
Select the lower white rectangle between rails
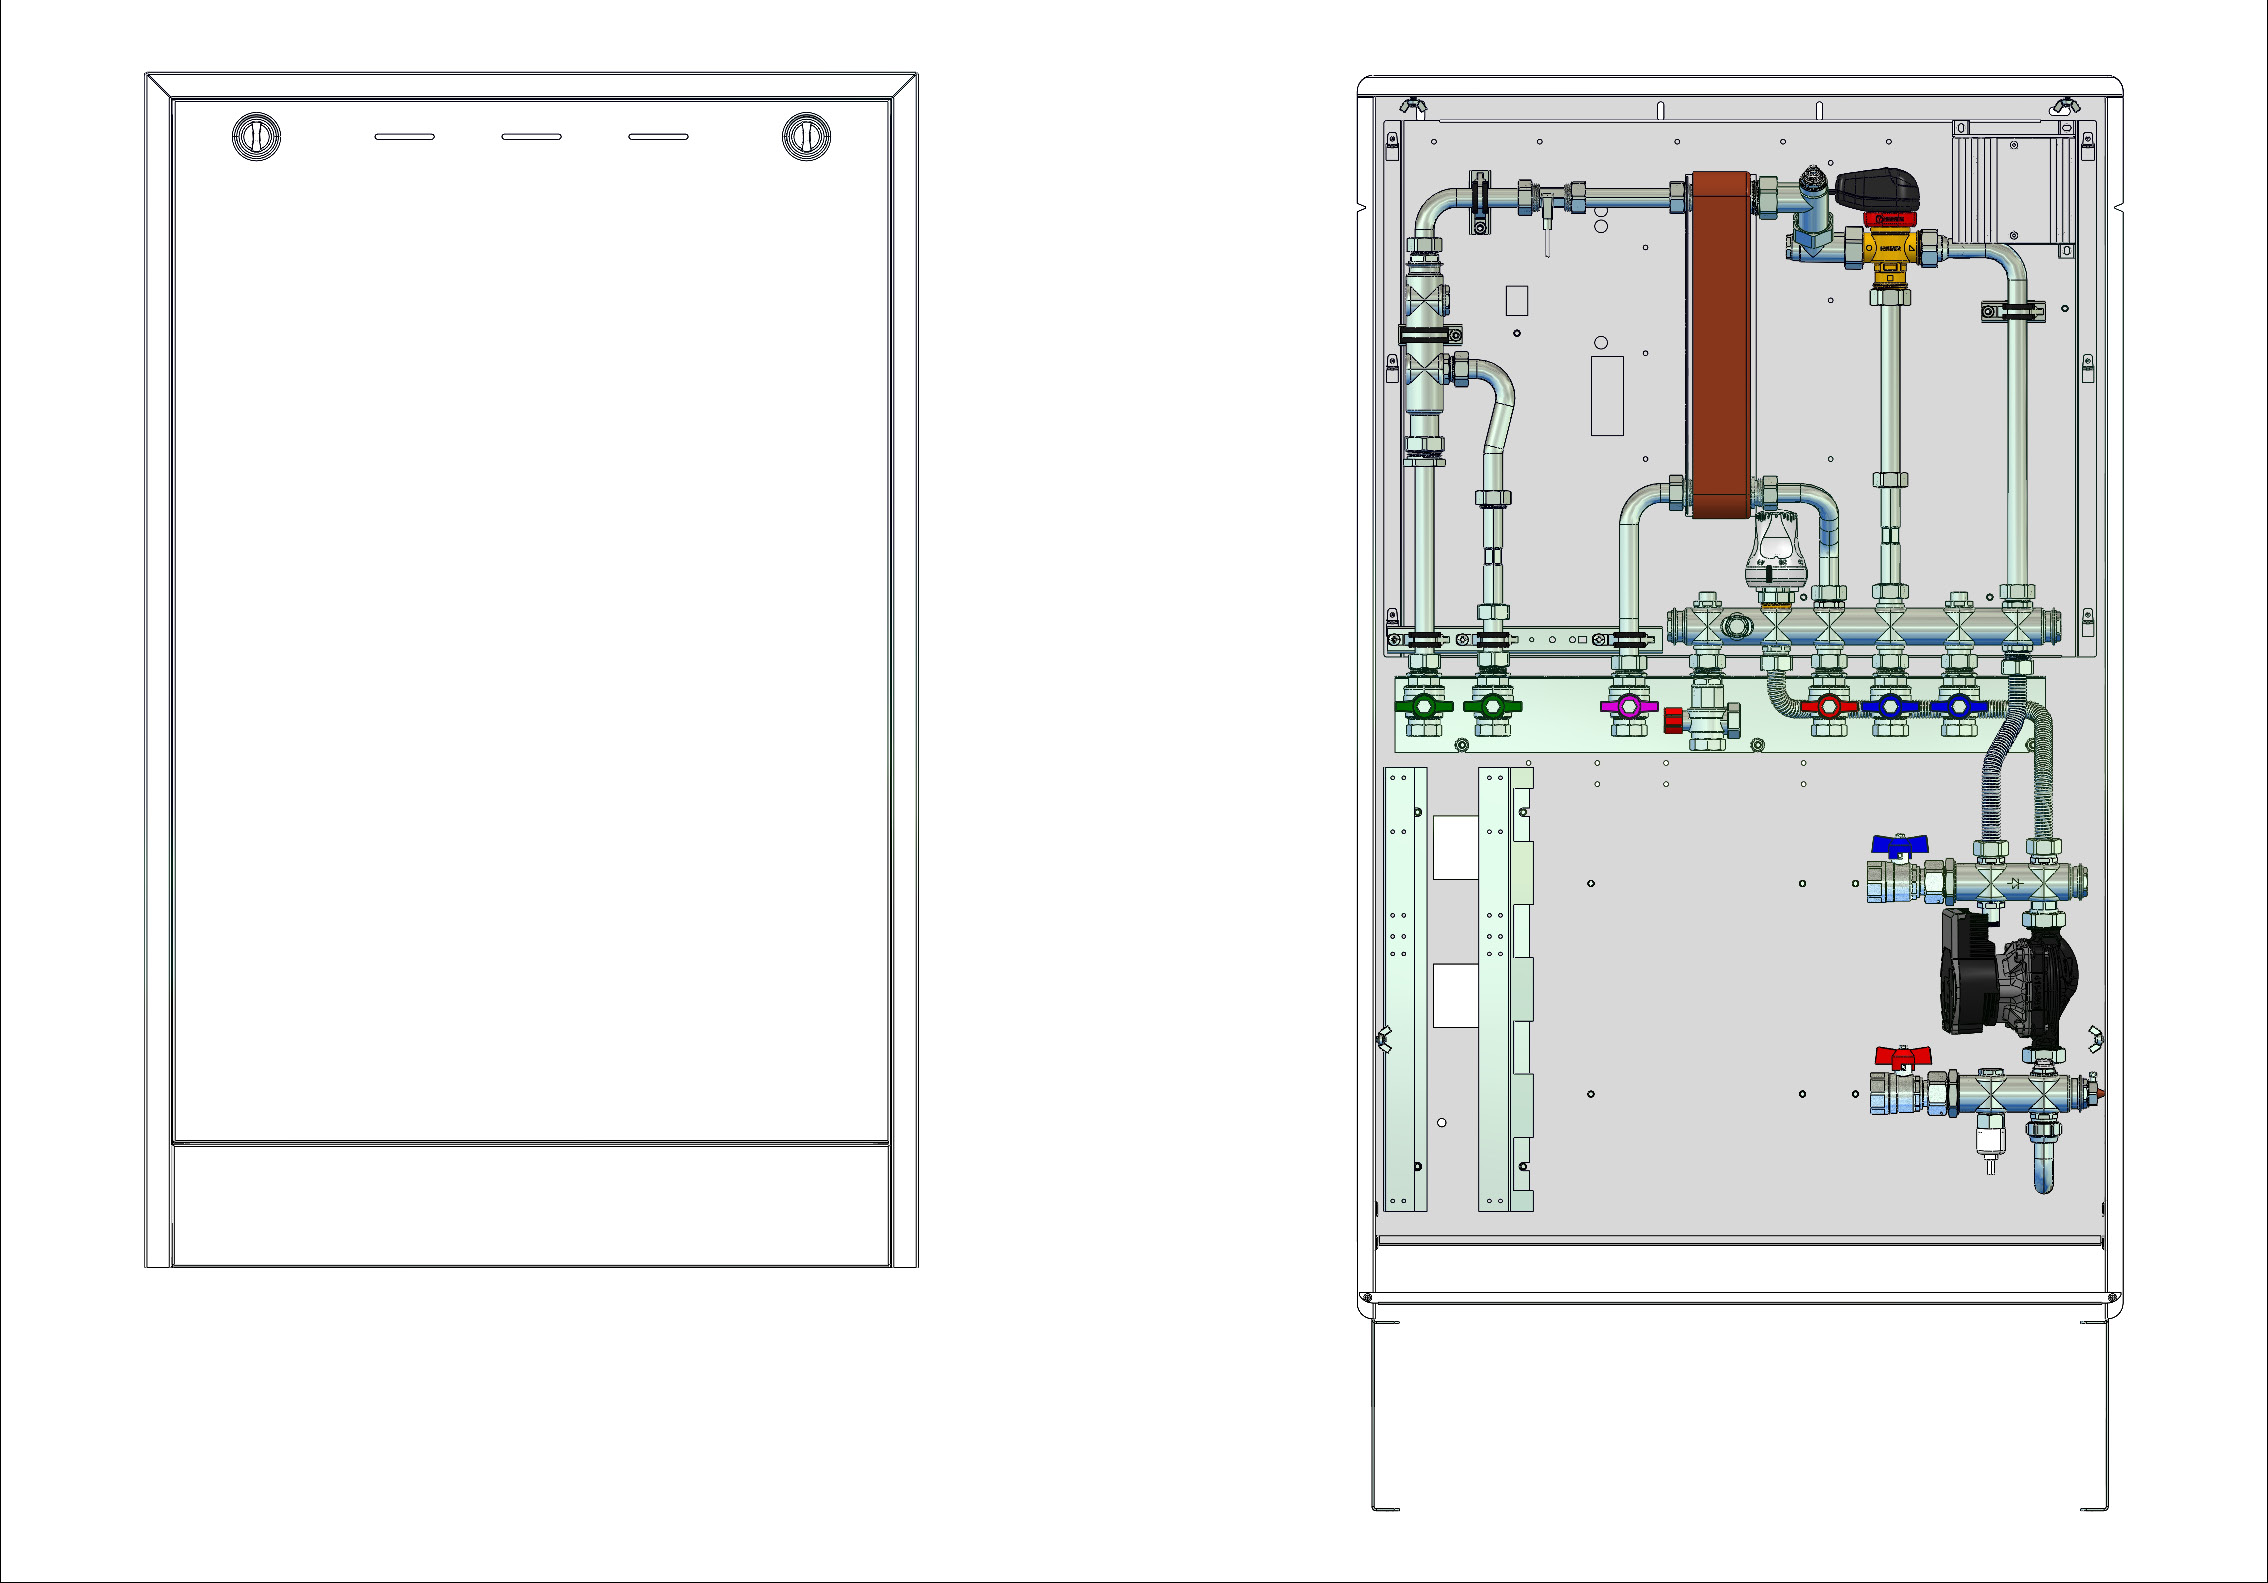point(1456,995)
